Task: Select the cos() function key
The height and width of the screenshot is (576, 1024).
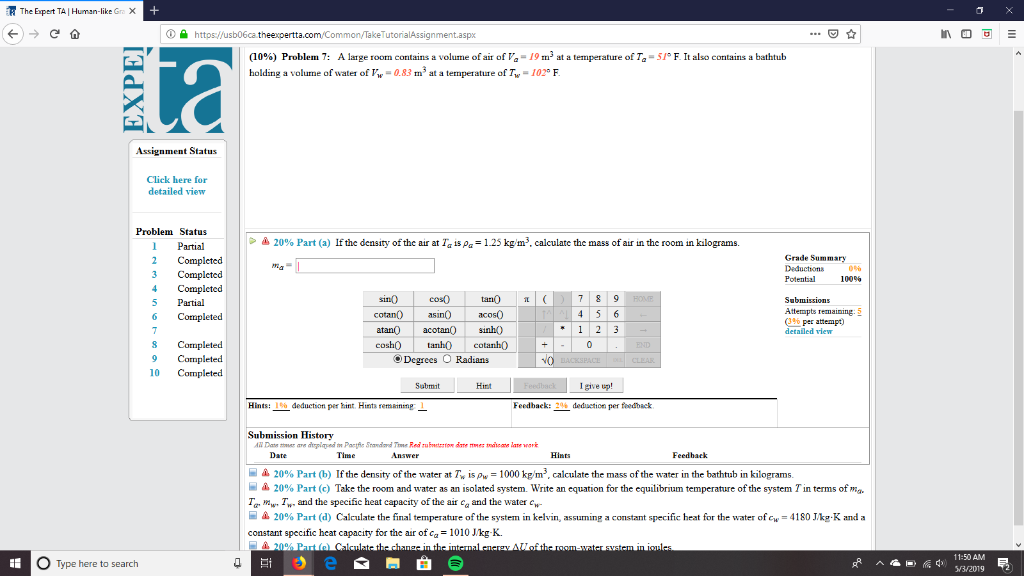Action: pyautogui.click(x=440, y=298)
